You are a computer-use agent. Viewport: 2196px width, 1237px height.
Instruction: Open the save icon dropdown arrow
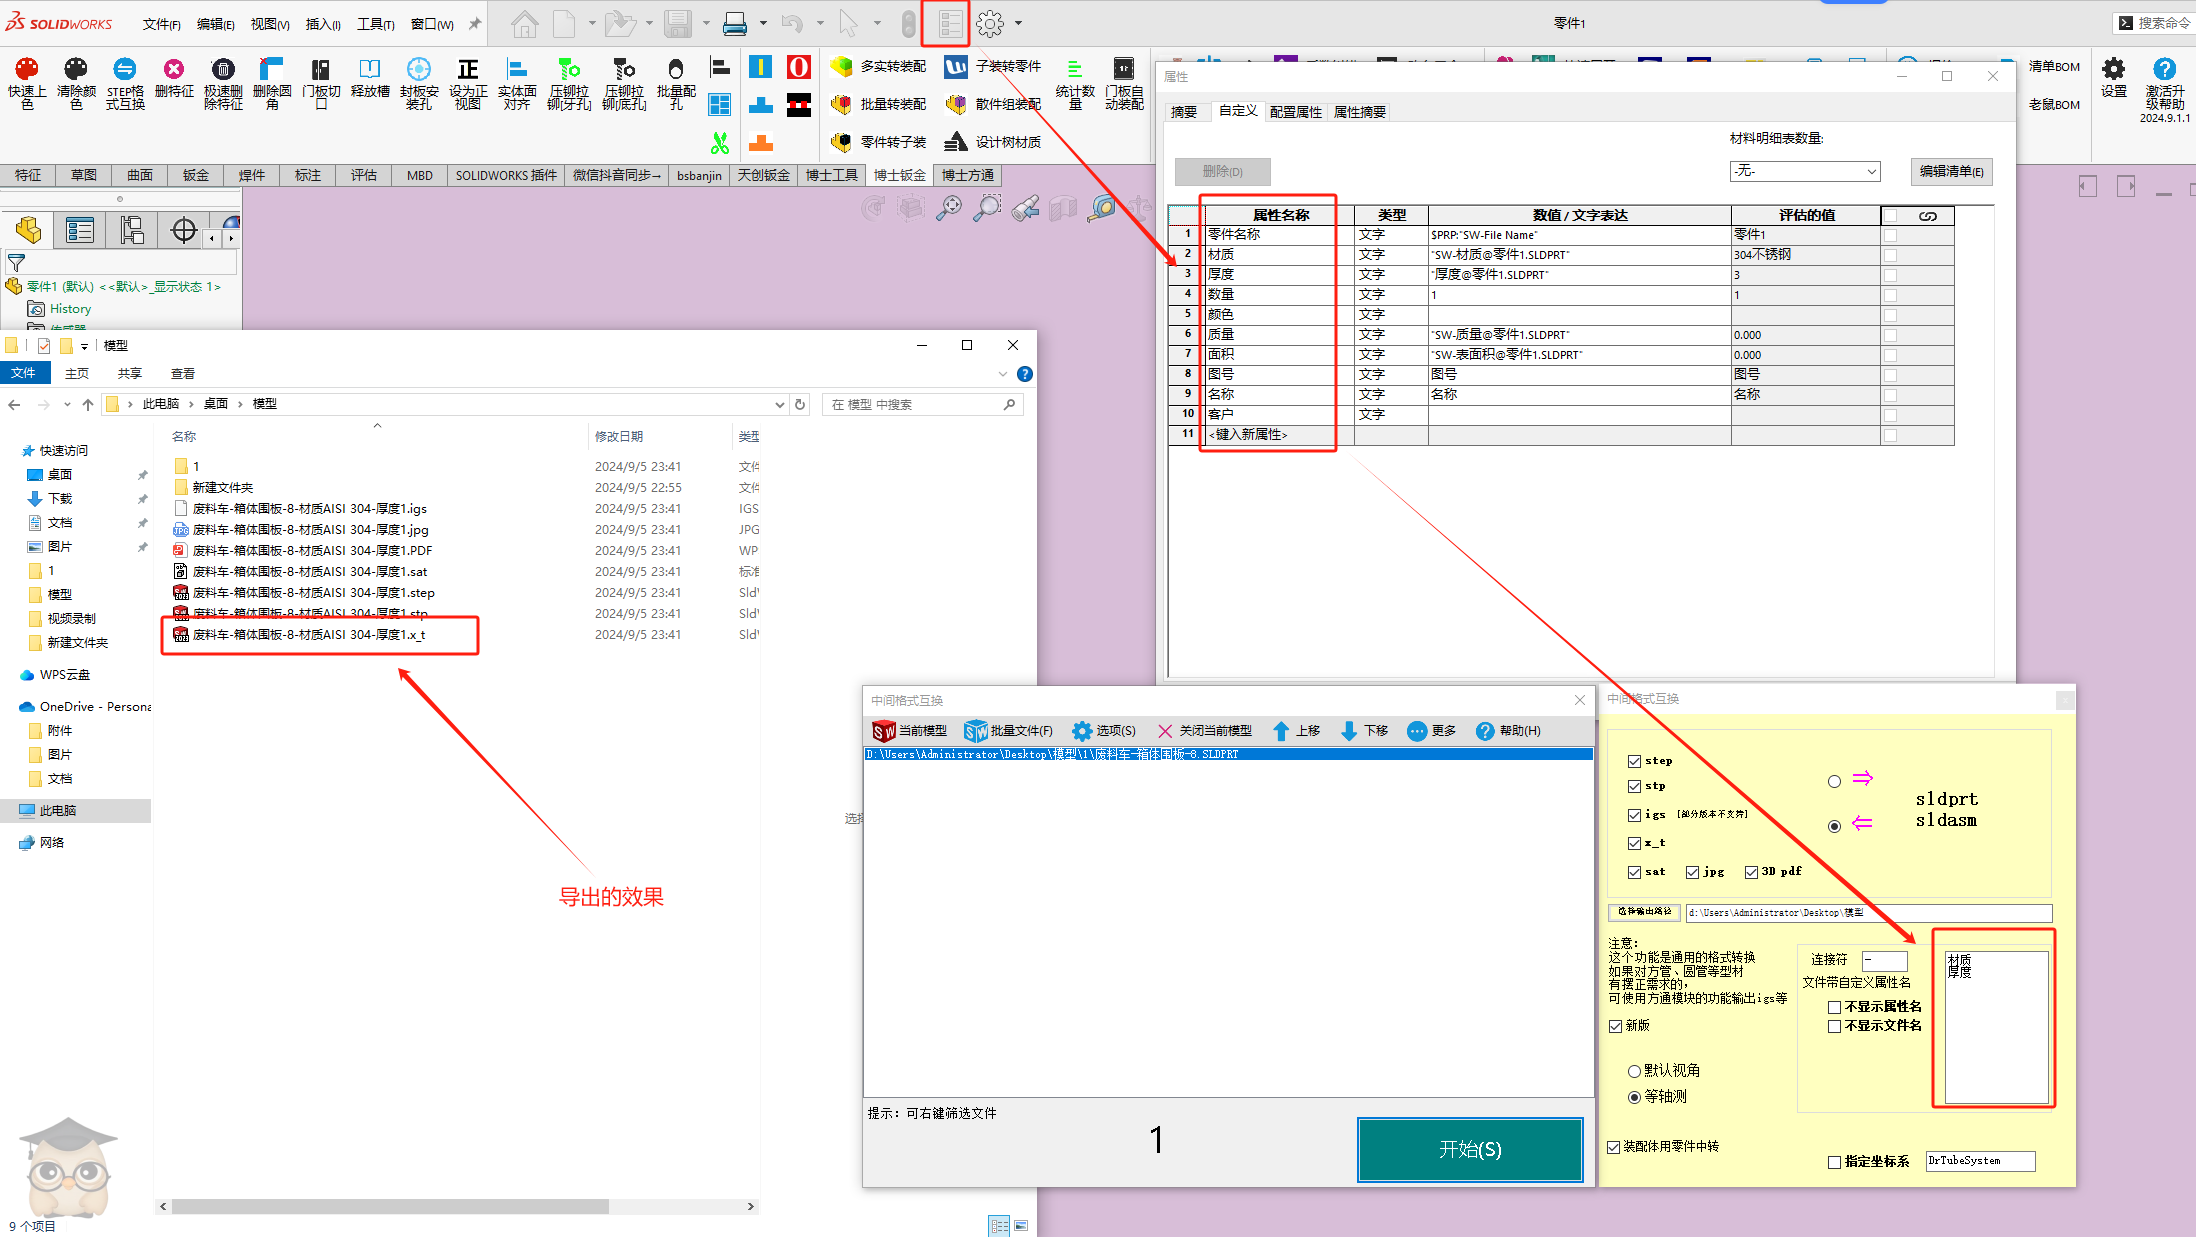tap(706, 23)
